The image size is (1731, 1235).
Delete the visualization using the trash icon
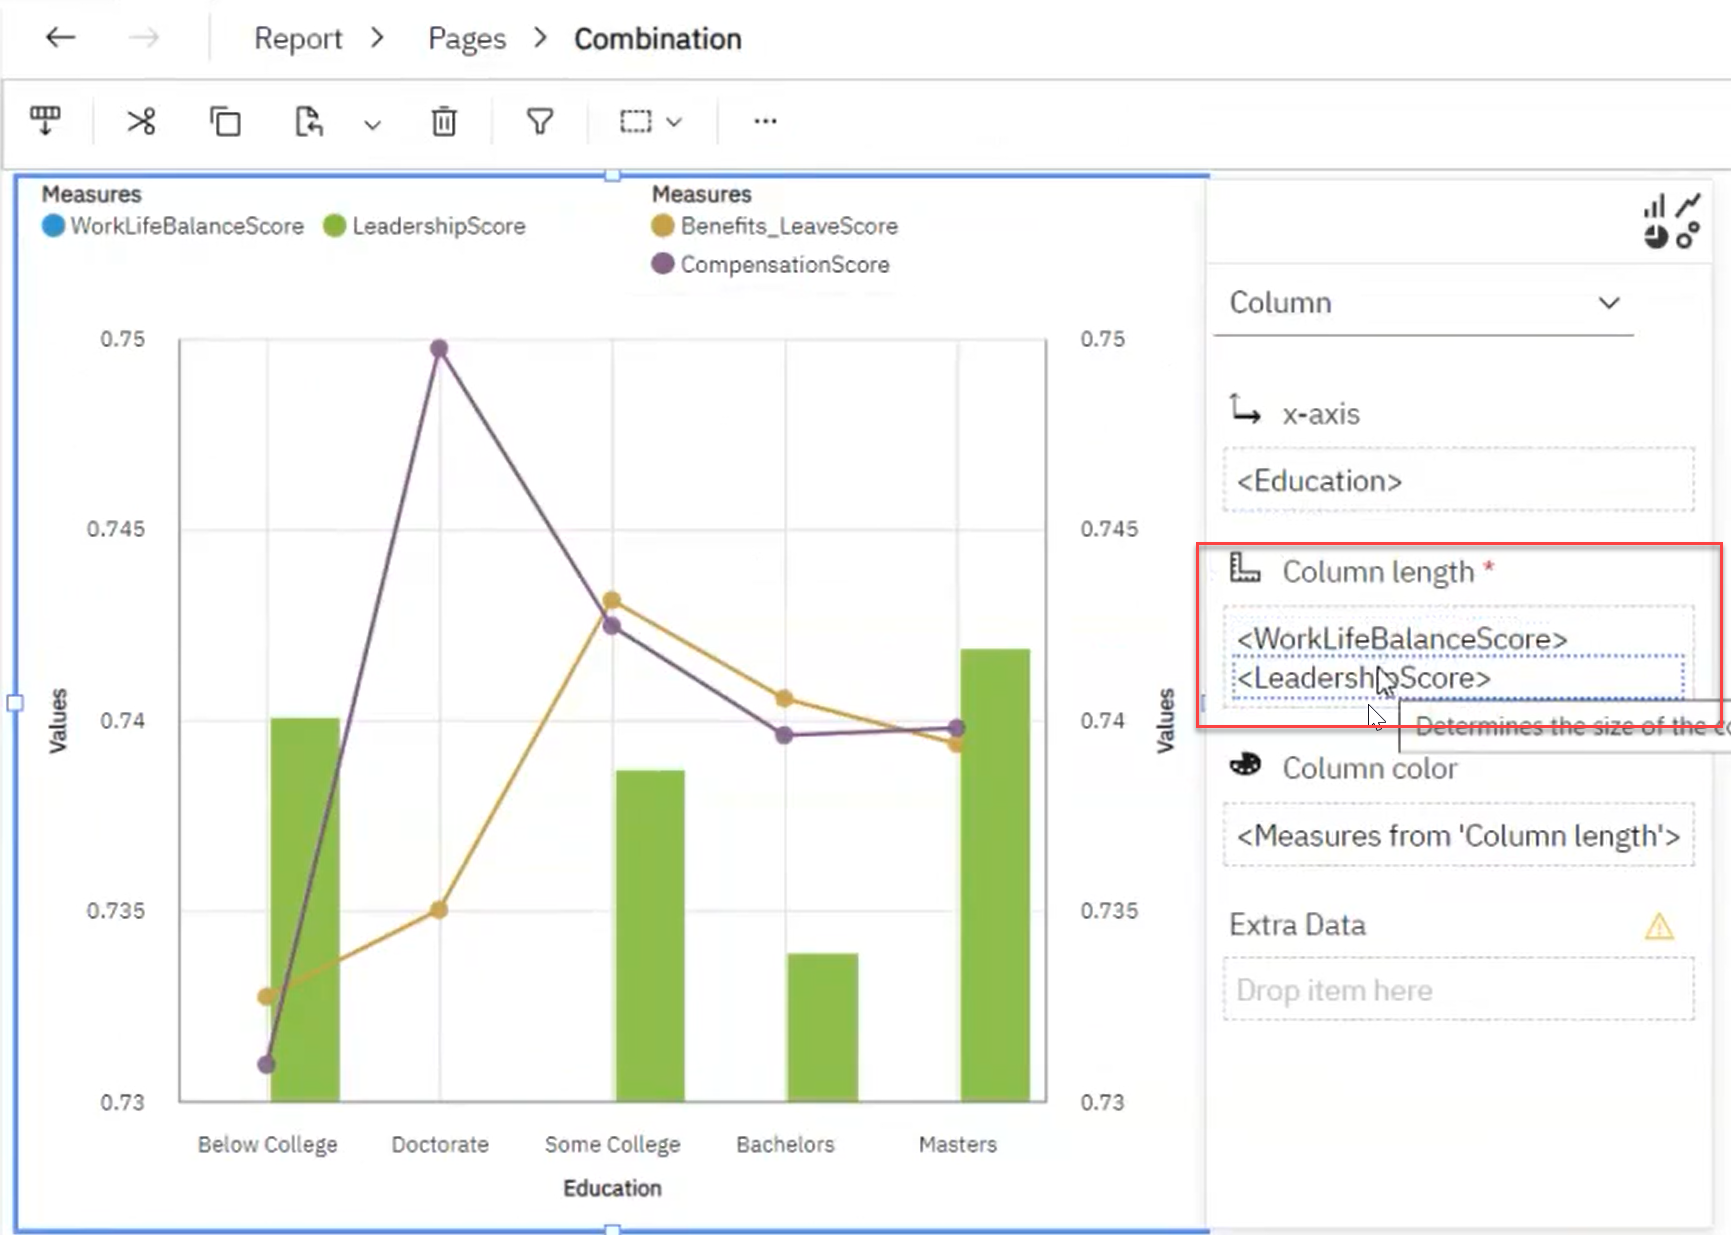[x=443, y=121]
